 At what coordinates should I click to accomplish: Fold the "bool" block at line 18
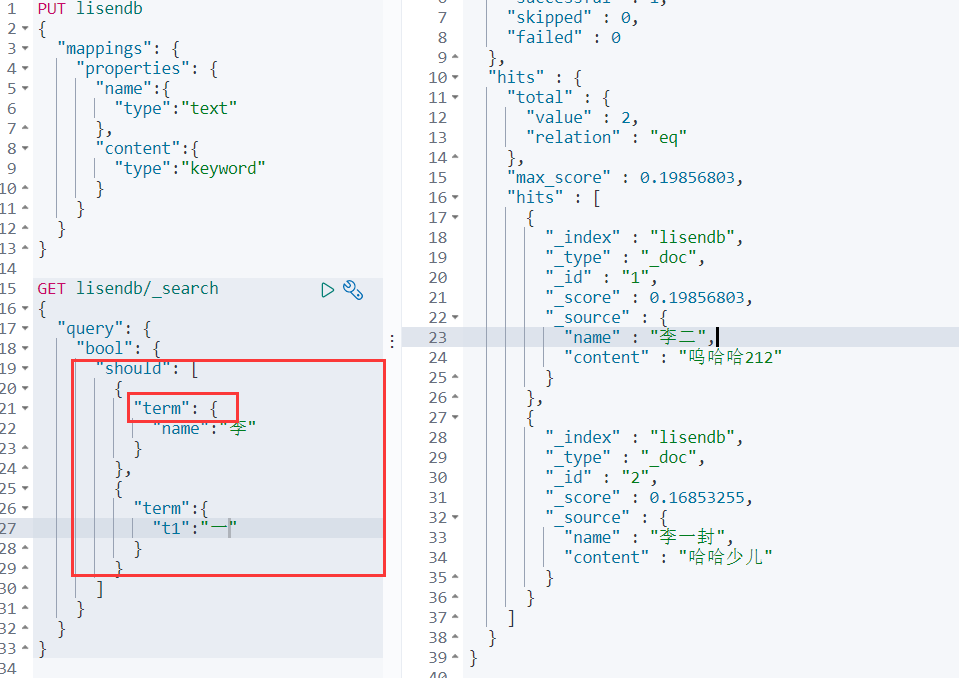tap(25, 348)
